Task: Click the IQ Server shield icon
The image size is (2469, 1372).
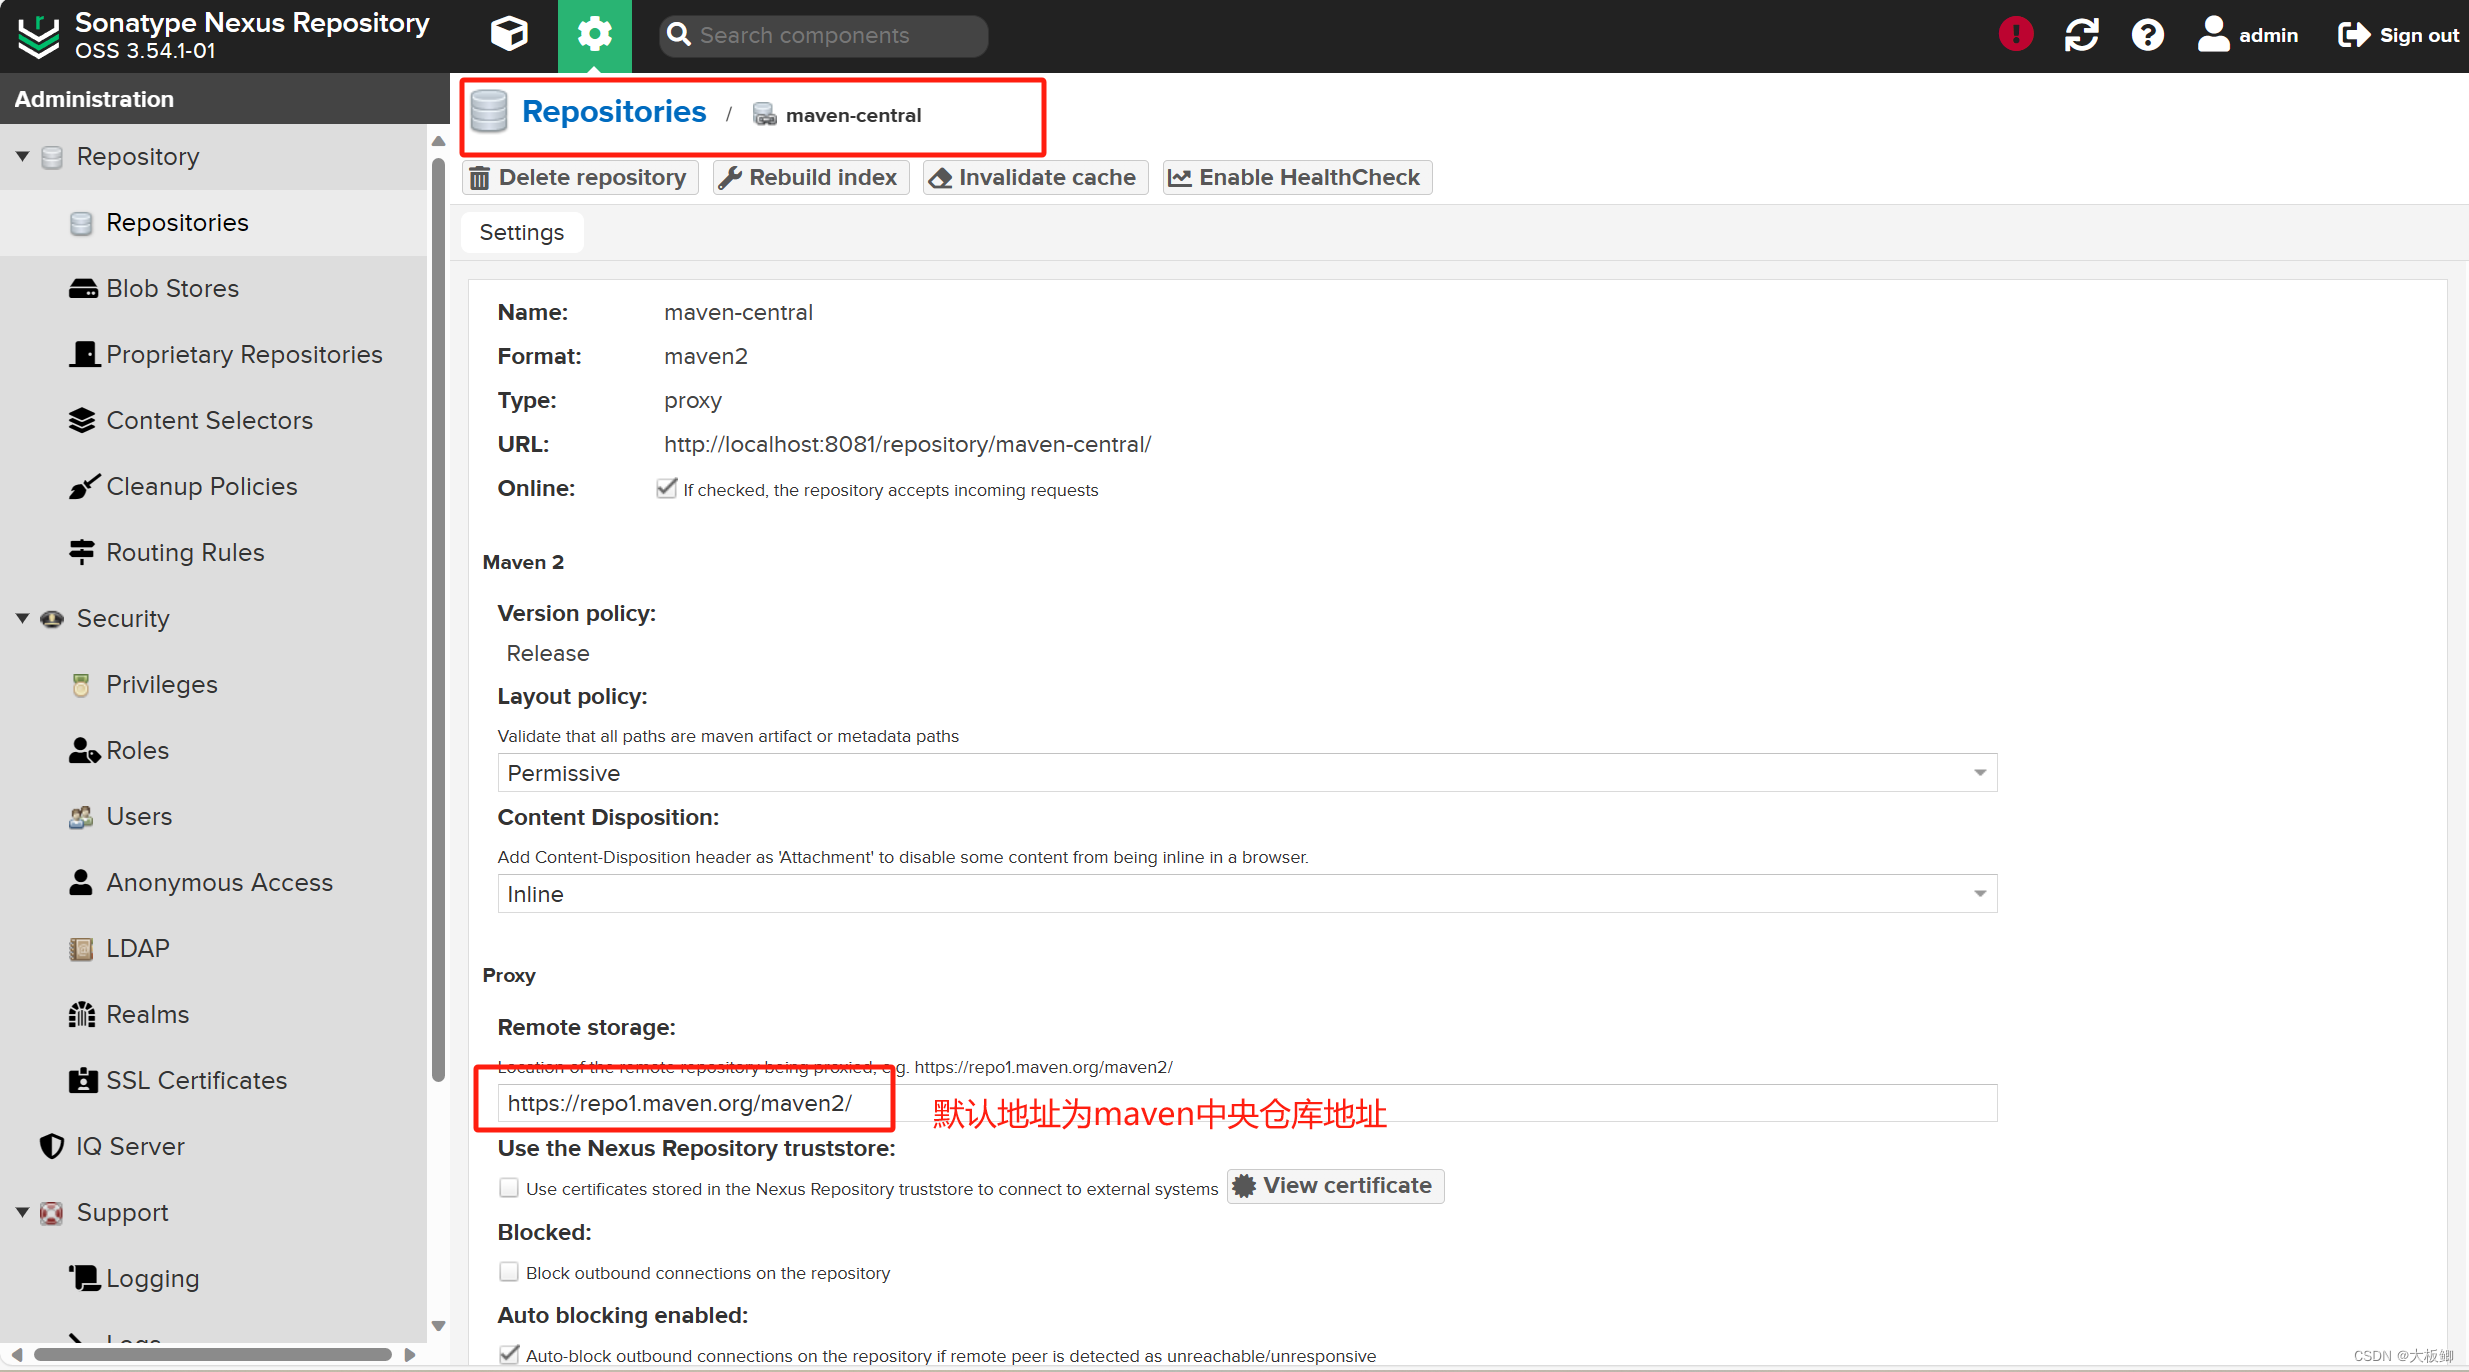Action: pos(52,1146)
